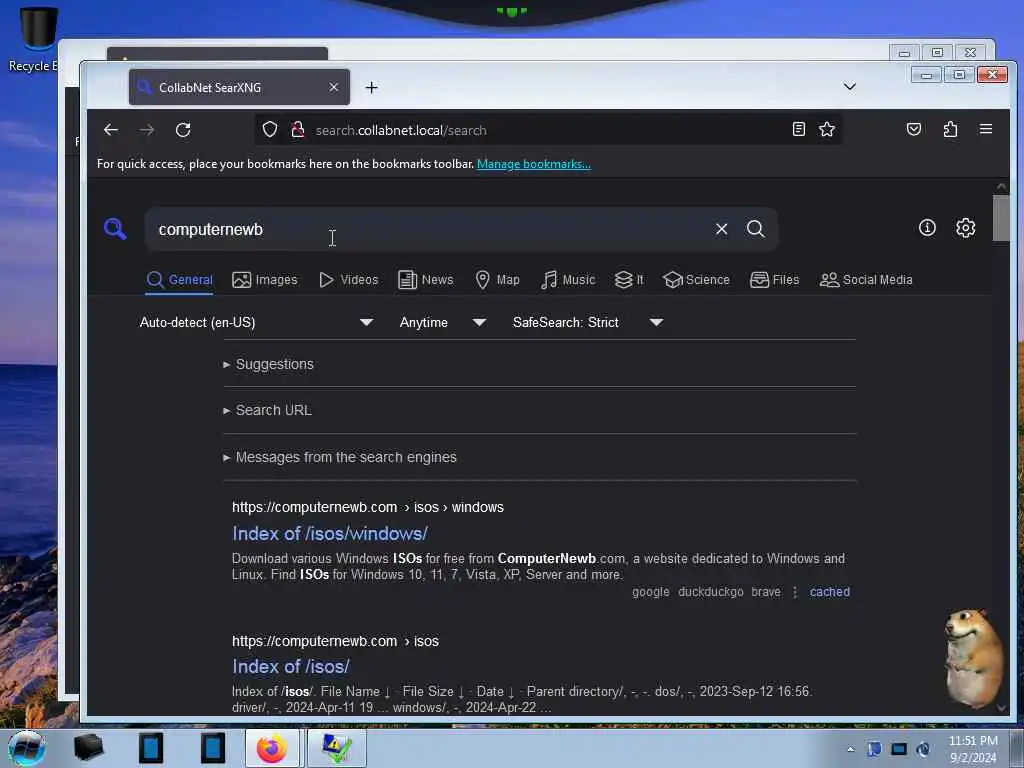
Task: Switch to the Map category tab
Action: tap(498, 280)
